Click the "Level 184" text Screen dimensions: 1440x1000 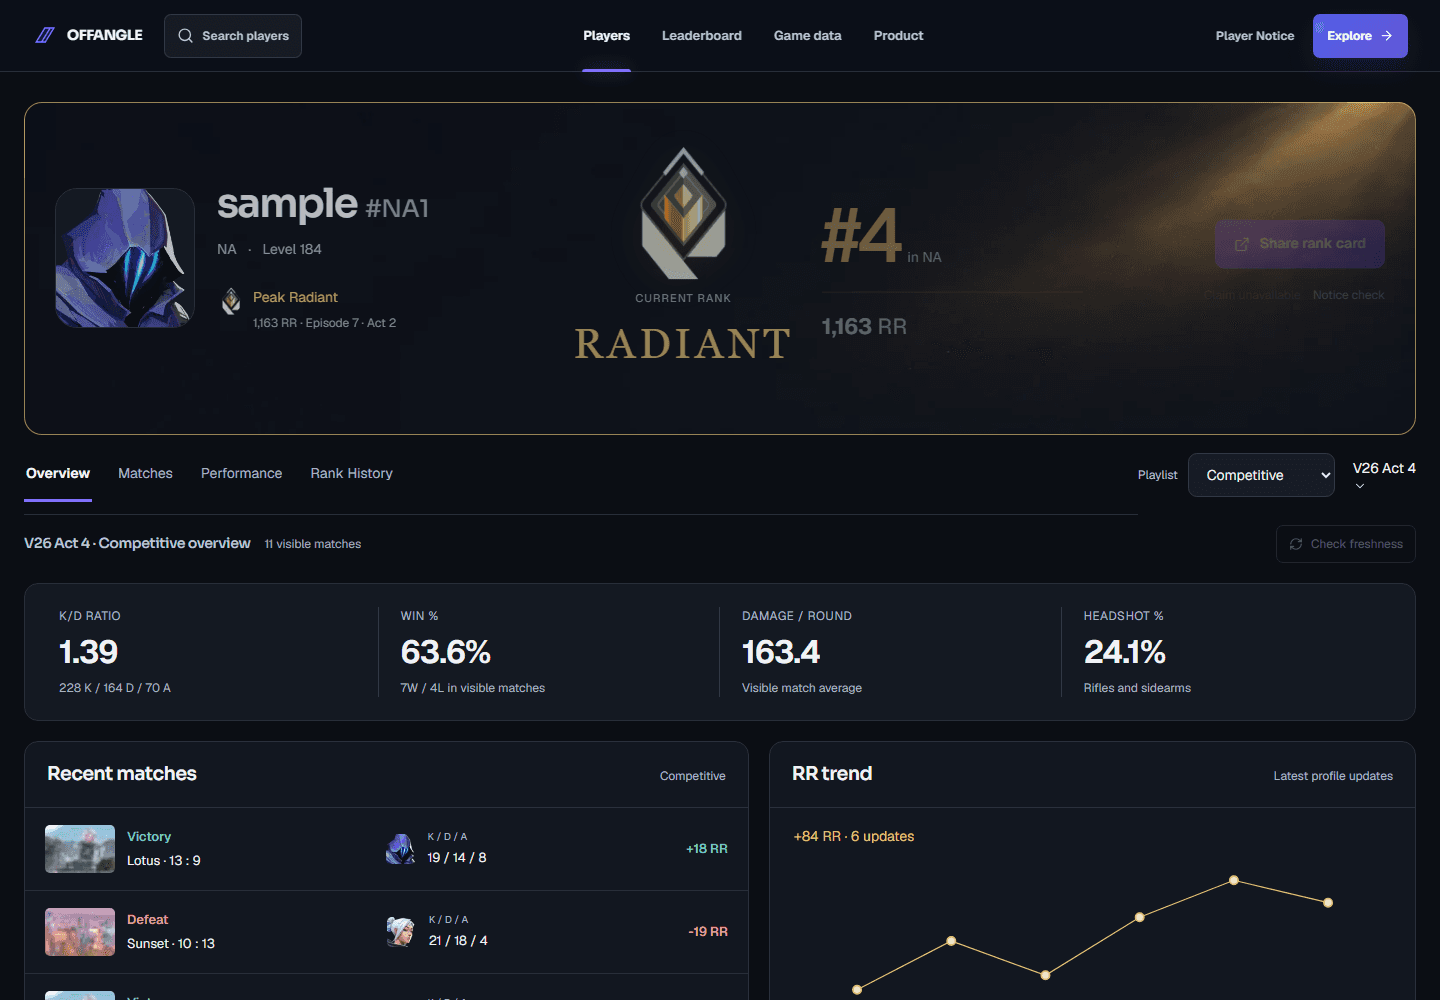coord(292,250)
